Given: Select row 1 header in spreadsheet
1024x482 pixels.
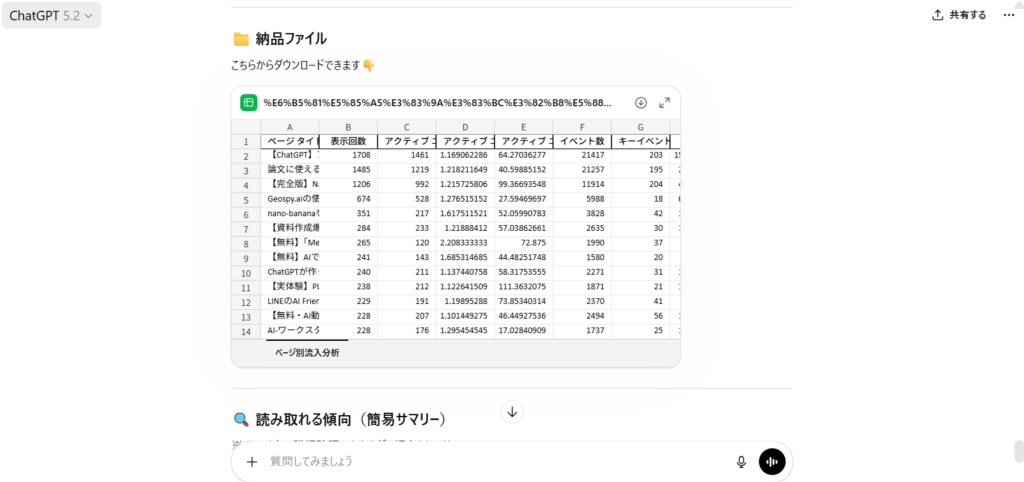Looking at the screenshot, I should (245, 142).
